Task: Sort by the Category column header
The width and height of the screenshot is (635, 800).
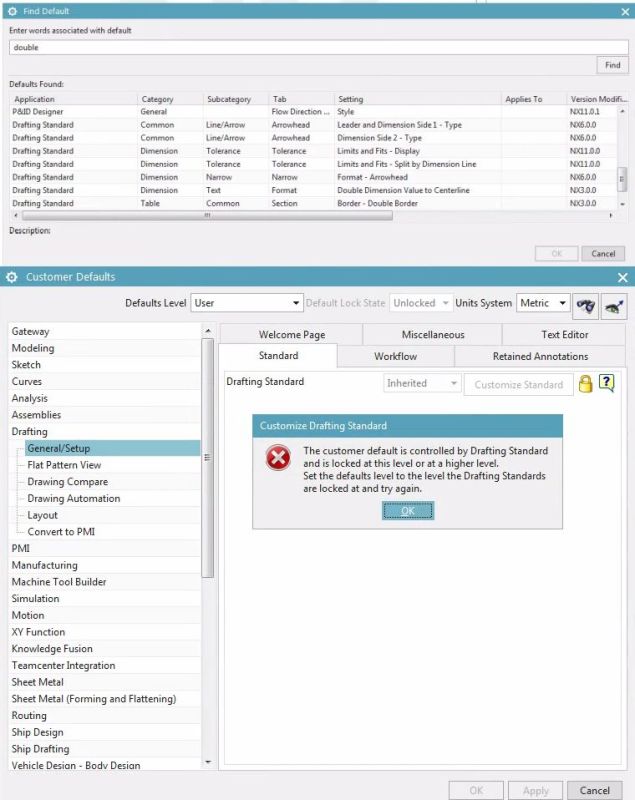Action: [x=170, y=99]
